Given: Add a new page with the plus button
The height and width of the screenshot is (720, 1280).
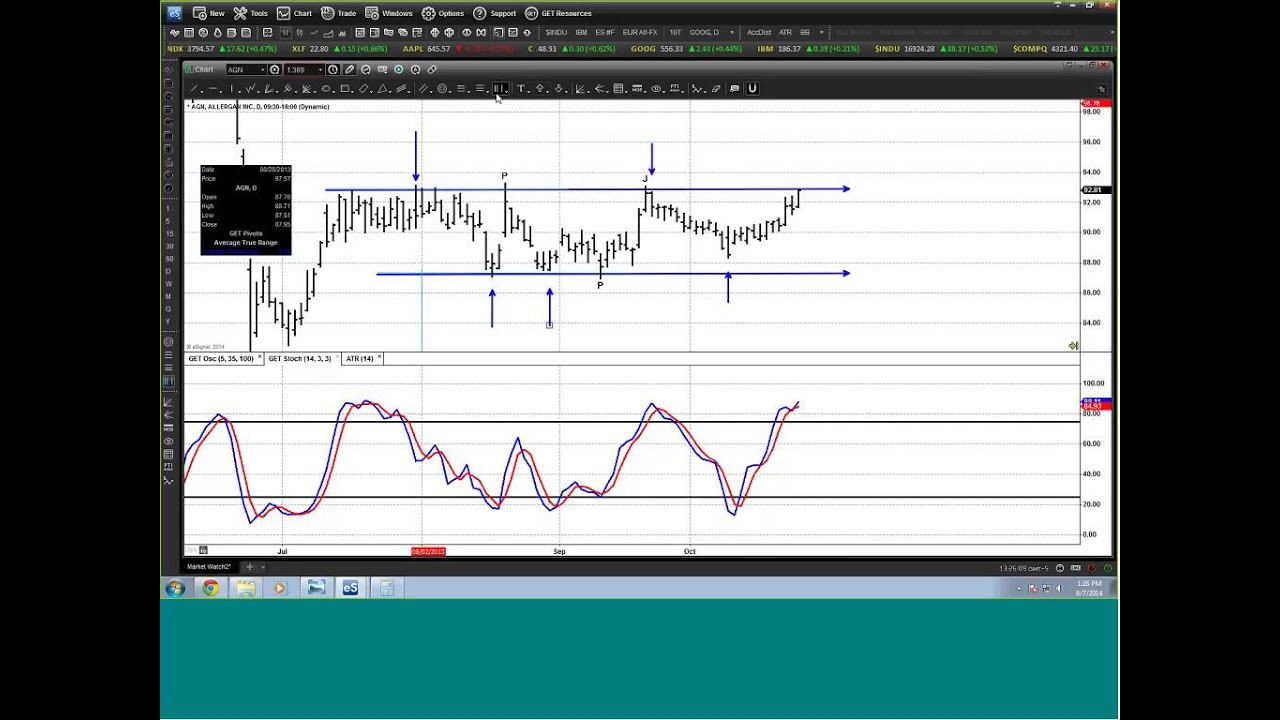Looking at the screenshot, I should point(250,567).
